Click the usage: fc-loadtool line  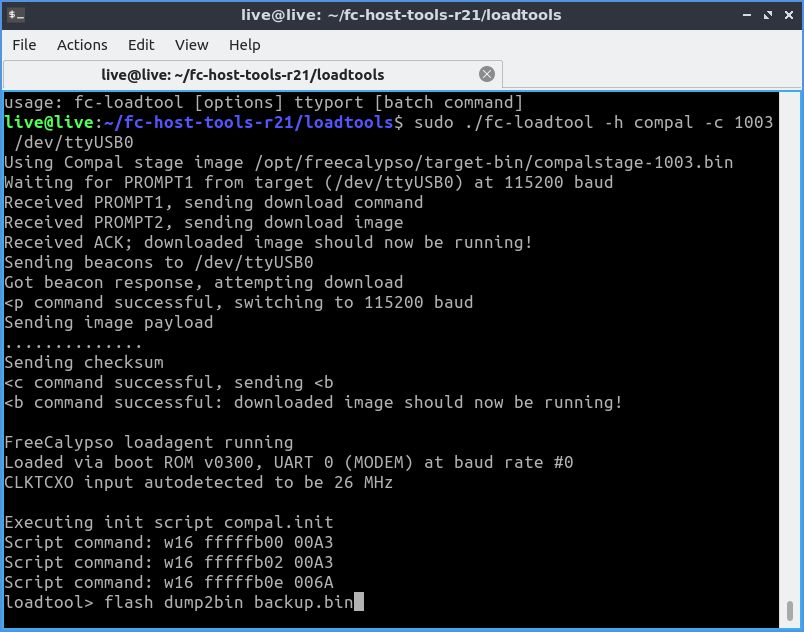pyautogui.click(x=264, y=103)
